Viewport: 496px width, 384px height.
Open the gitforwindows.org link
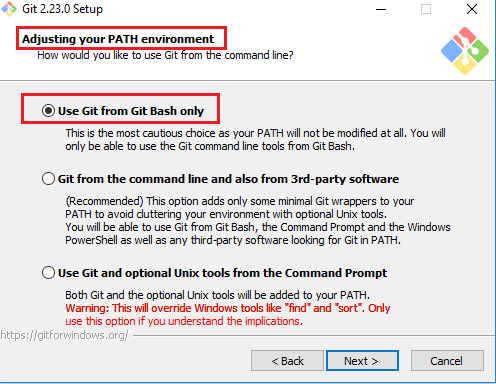(64, 335)
